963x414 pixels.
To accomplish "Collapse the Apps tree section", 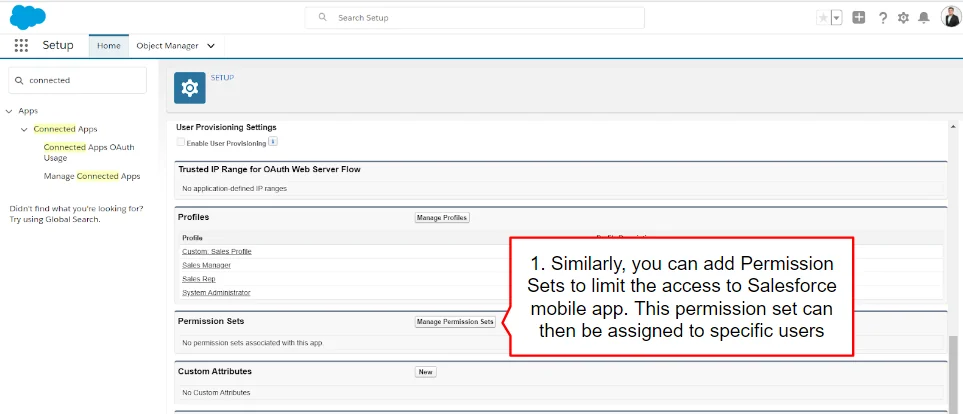I will [9, 111].
